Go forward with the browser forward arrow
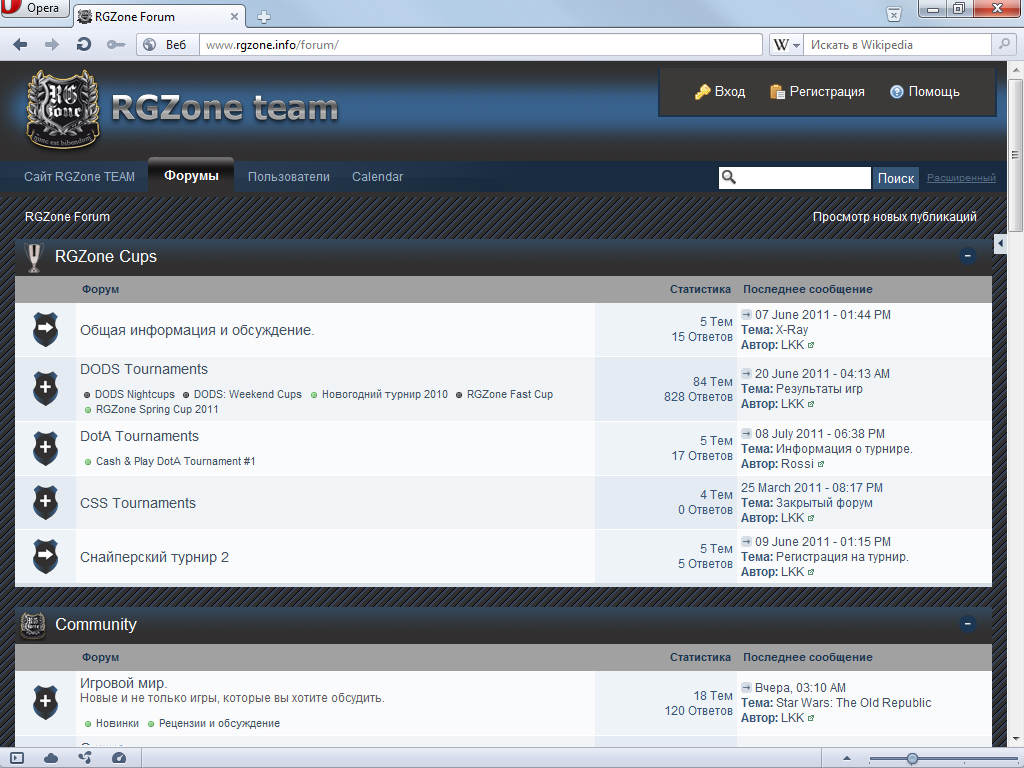 click(x=52, y=44)
